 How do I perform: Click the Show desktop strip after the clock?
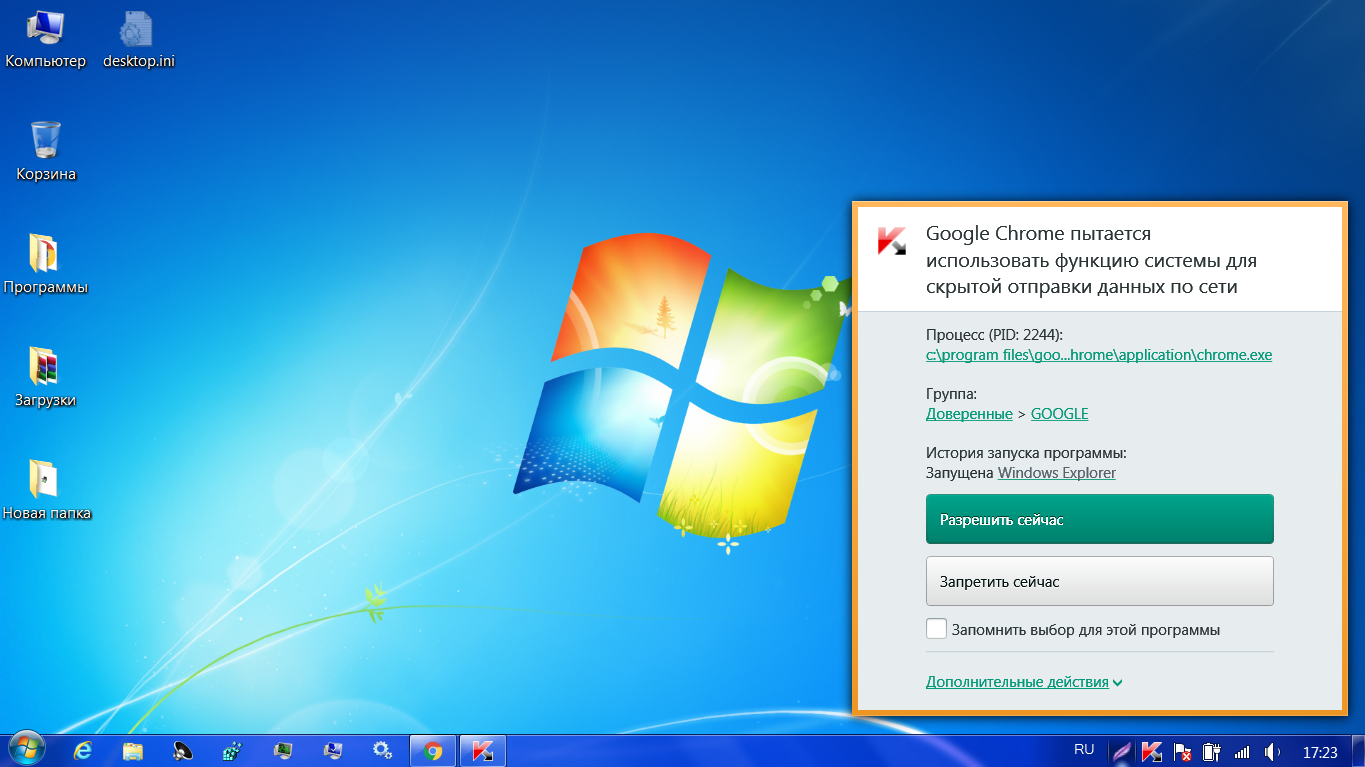1358,751
